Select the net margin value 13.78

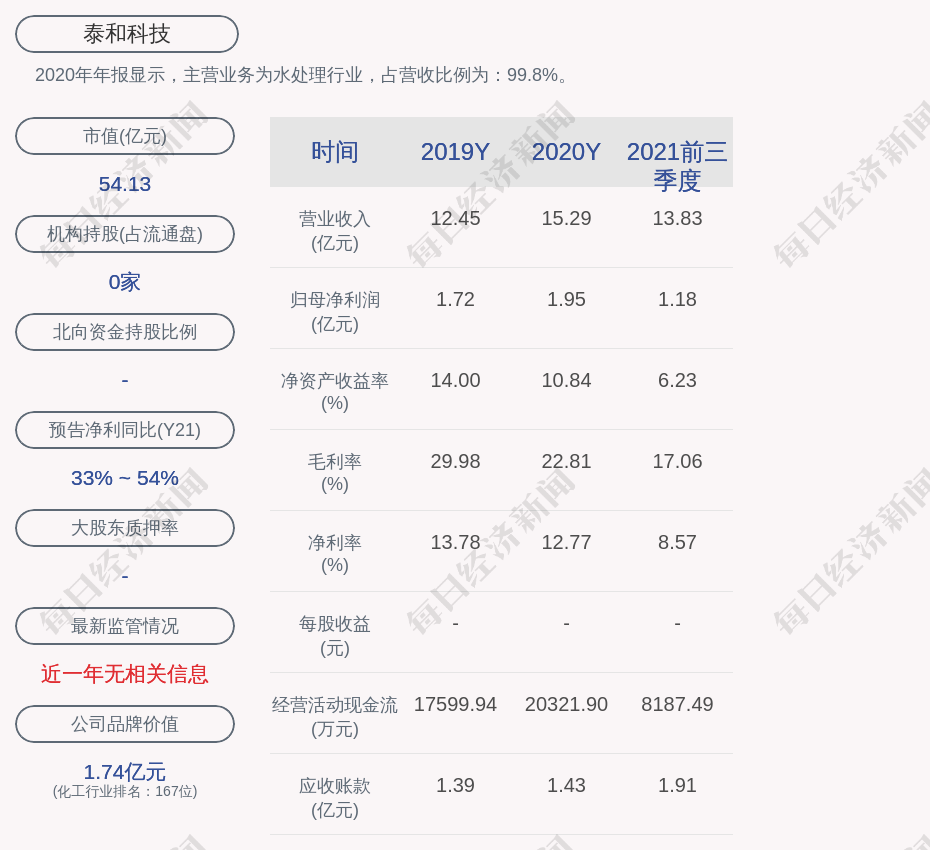click(x=455, y=542)
